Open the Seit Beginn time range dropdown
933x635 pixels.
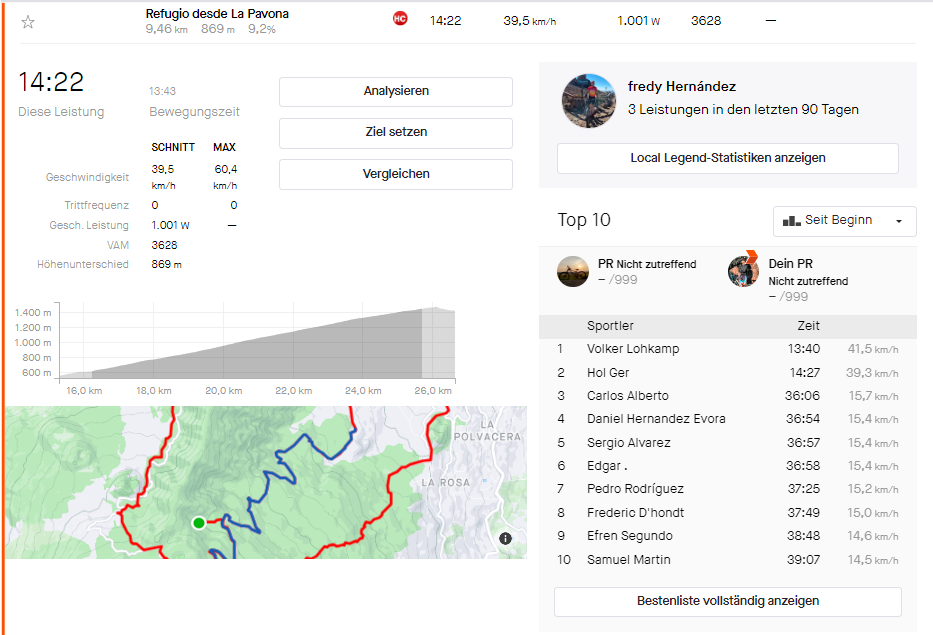click(845, 220)
